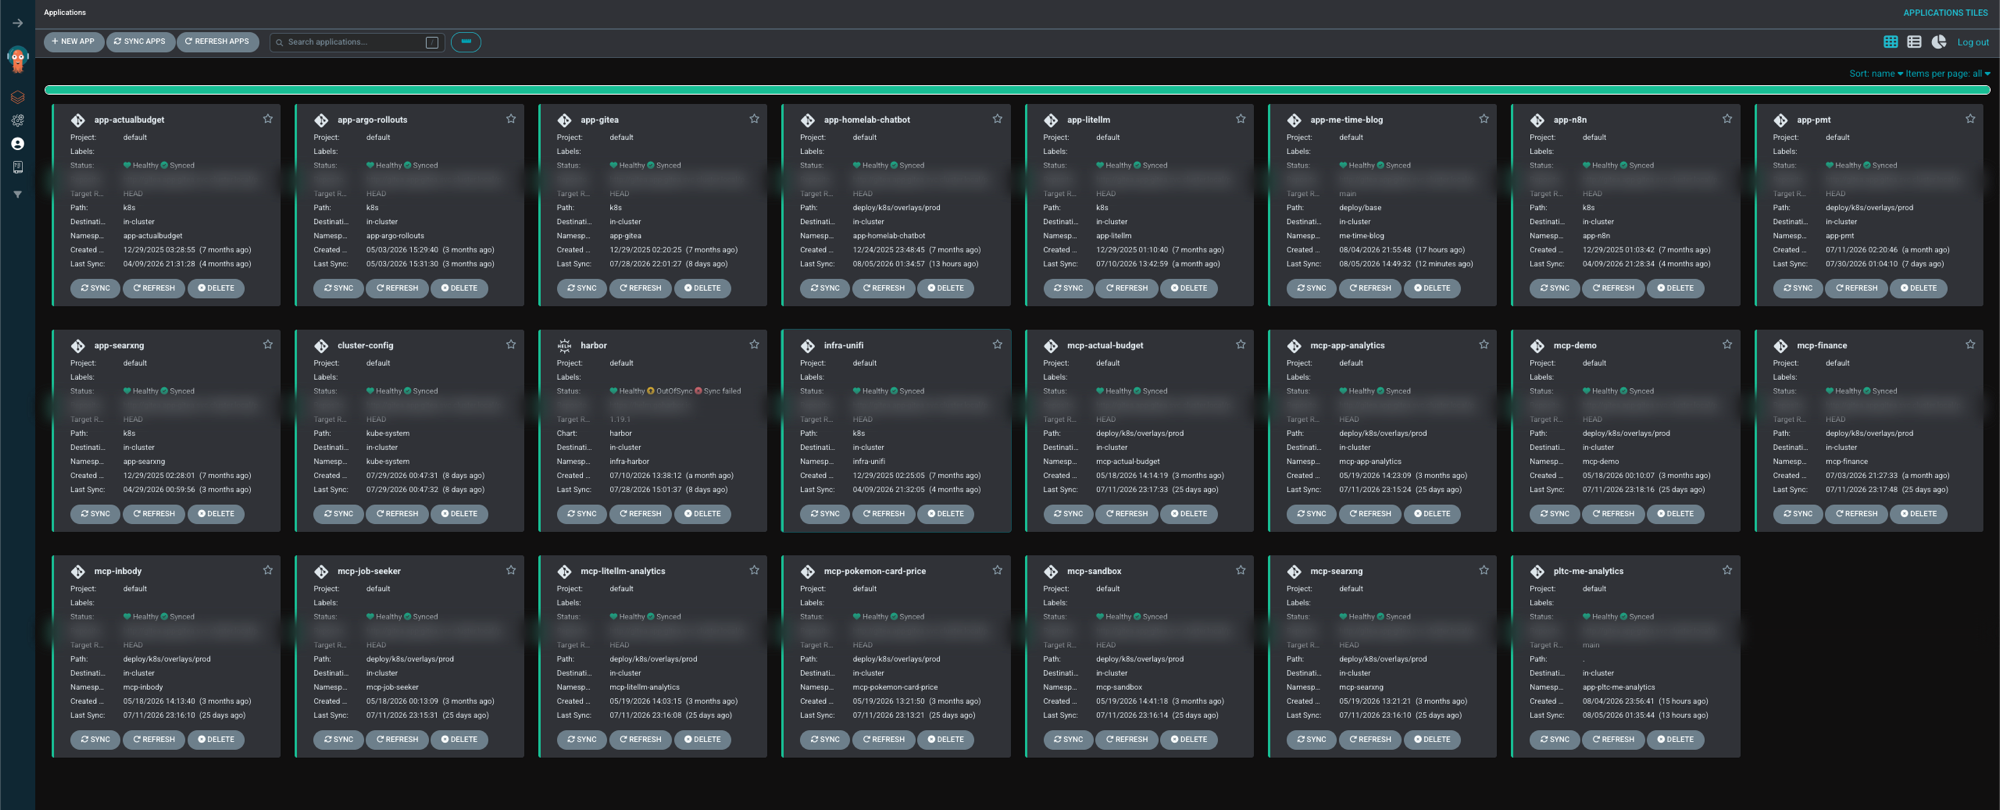The width and height of the screenshot is (2000, 810).
Task: Open mcp-actual-budget application title
Action: click(1105, 346)
